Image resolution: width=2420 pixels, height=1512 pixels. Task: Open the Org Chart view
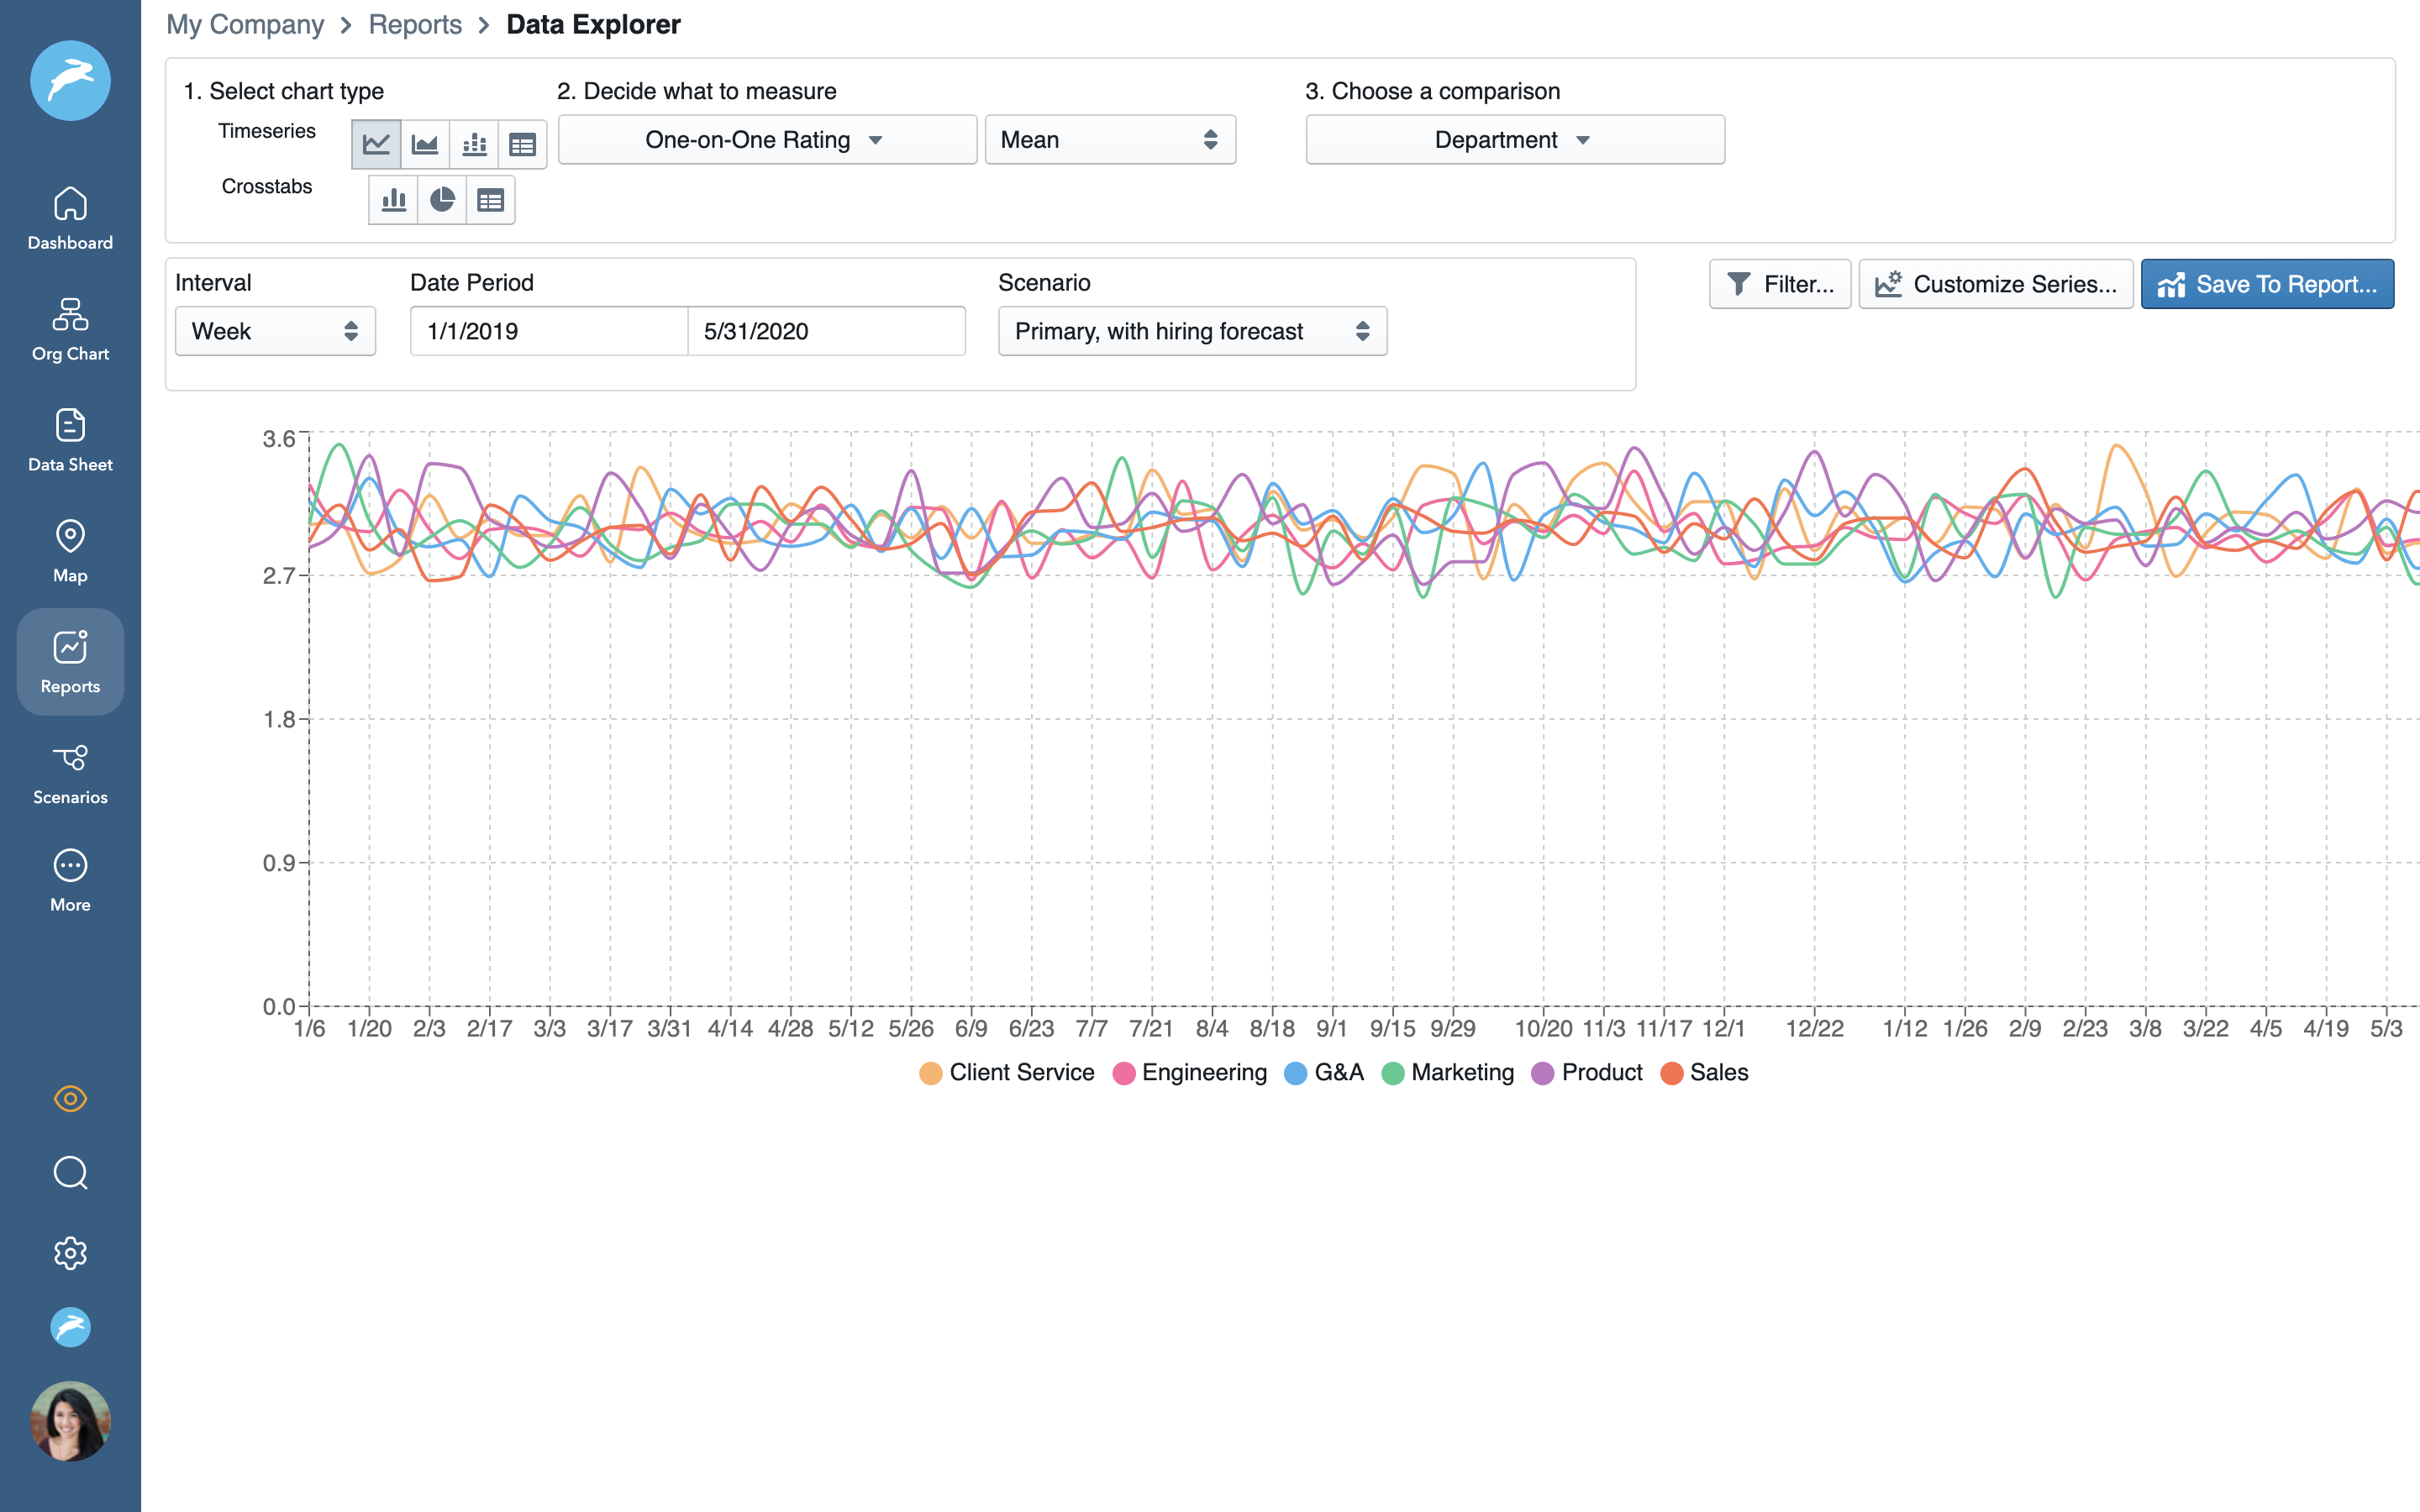pos(70,330)
